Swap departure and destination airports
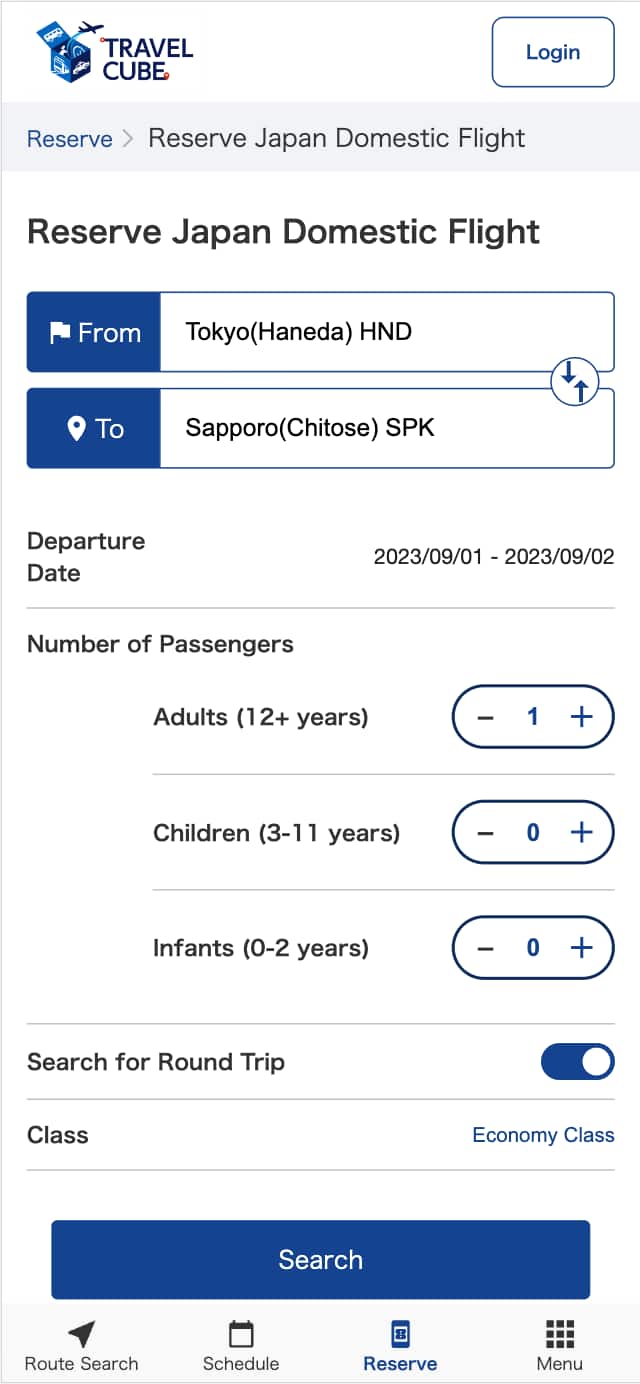Image resolution: width=640 pixels, height=1384 pixels. (574, 381)
